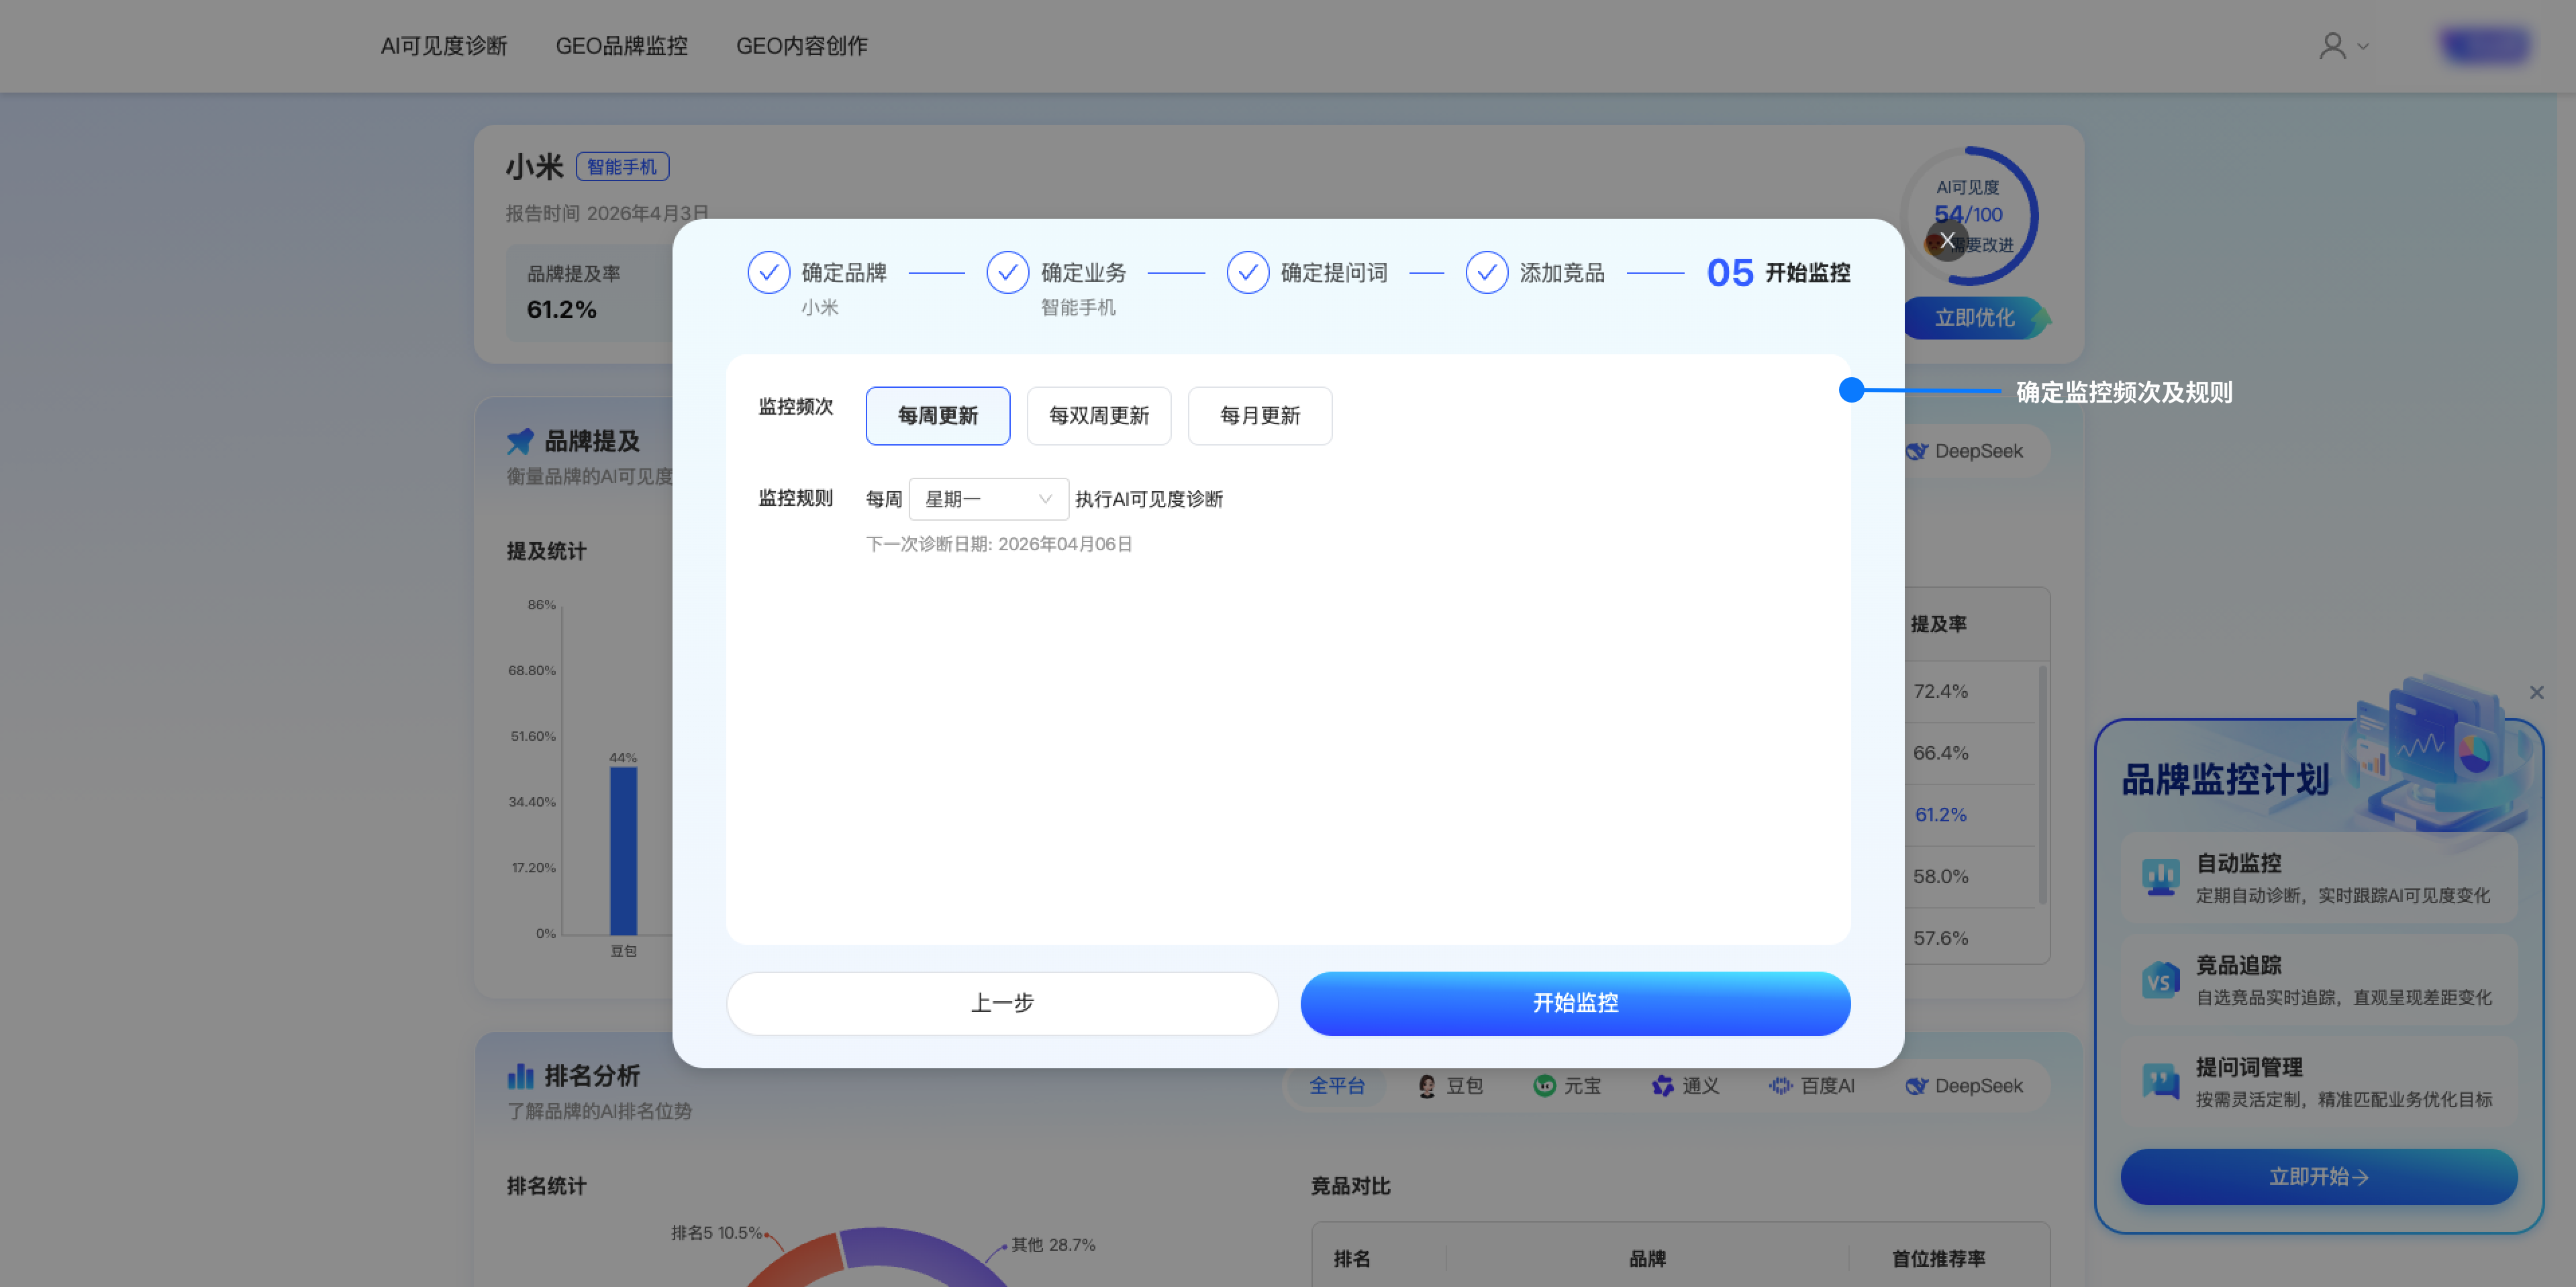
Task: Expand the user account menu chevron
Action: 2363,46
